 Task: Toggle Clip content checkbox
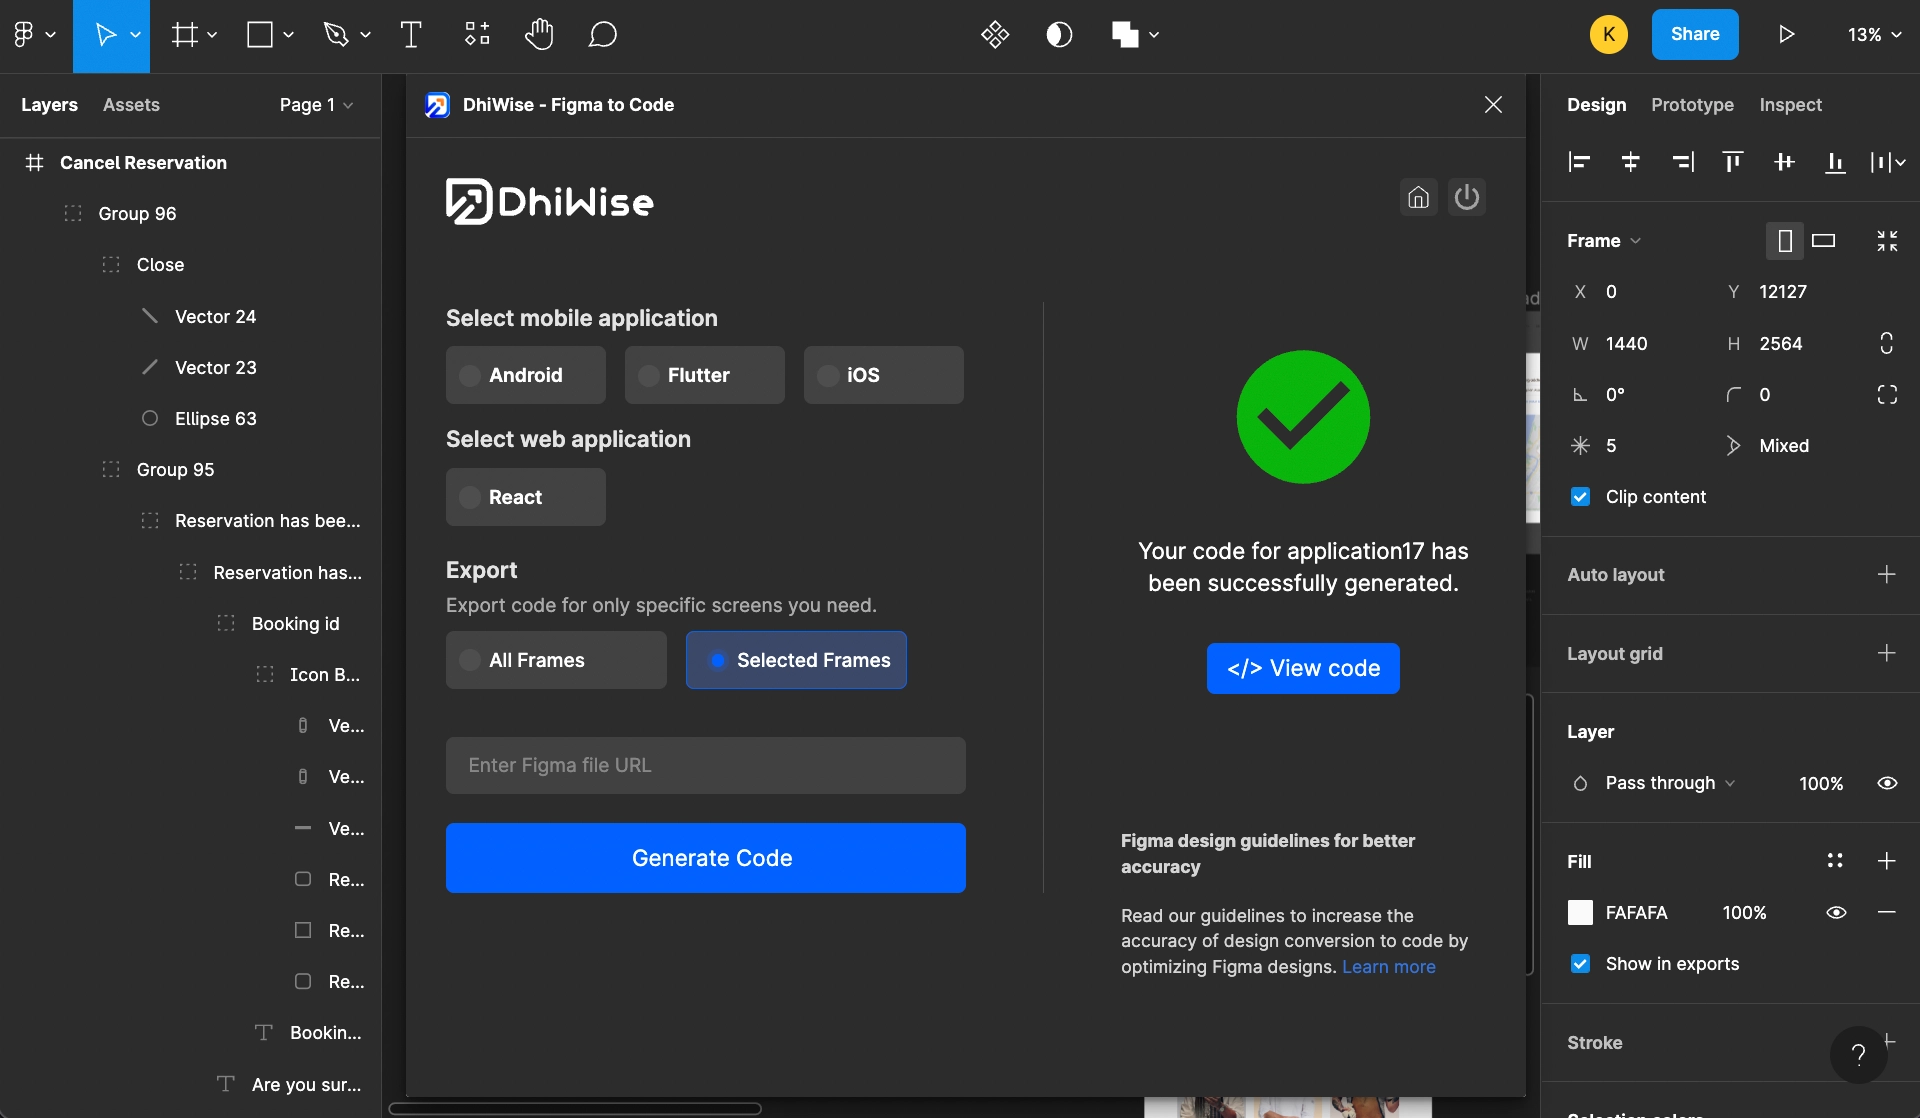pyautogui.click(x=1580, y=497)
